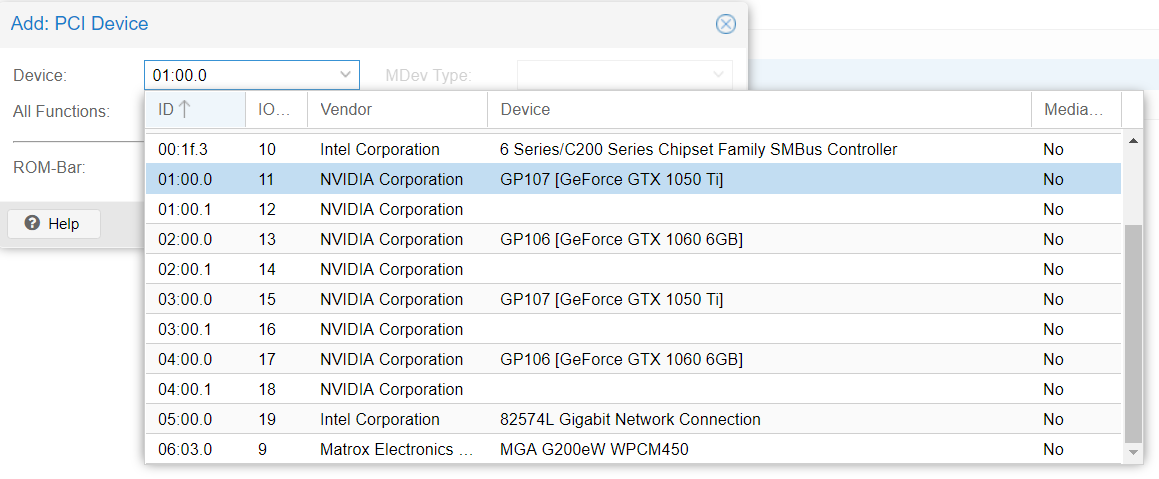Click the Add: PCI Device title
This screenshot has width=1159, height=479.
click(79, 24)
